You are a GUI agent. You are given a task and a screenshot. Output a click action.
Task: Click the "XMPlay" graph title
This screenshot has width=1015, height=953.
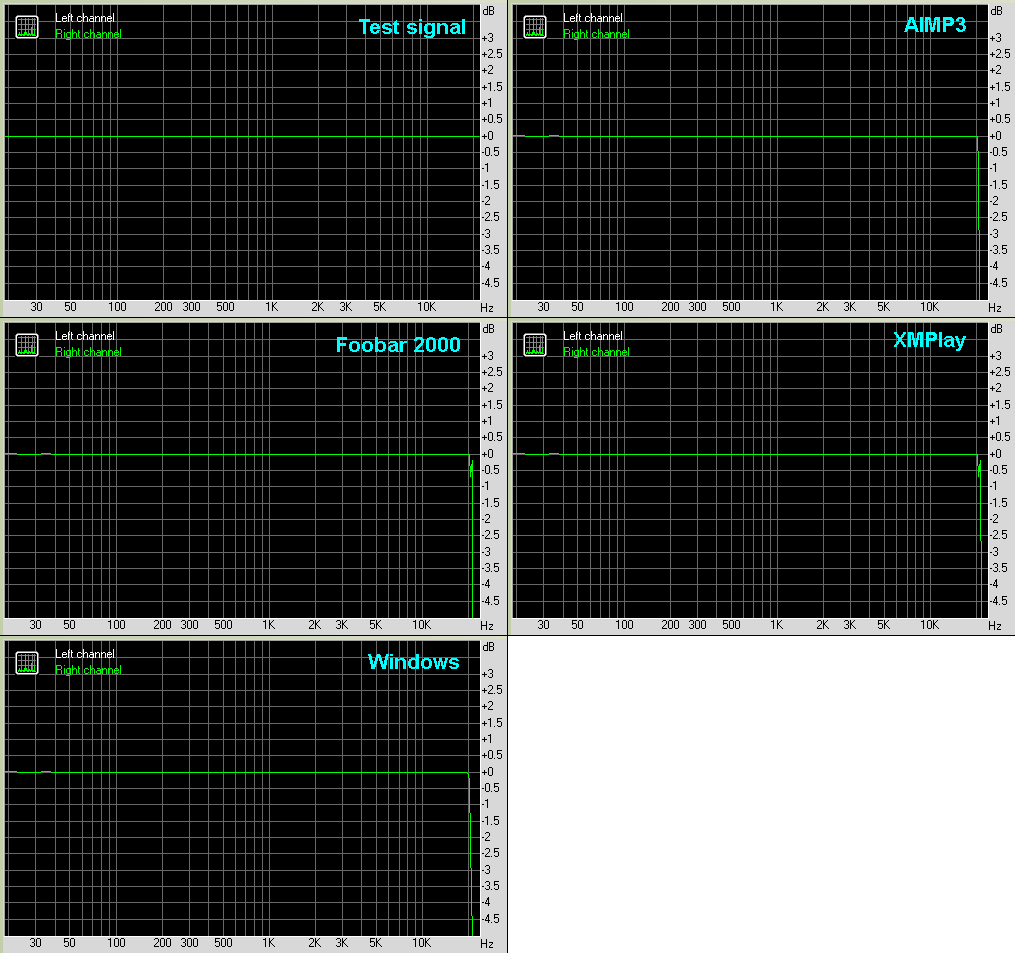pyautogui.click(x=930, y=341)
